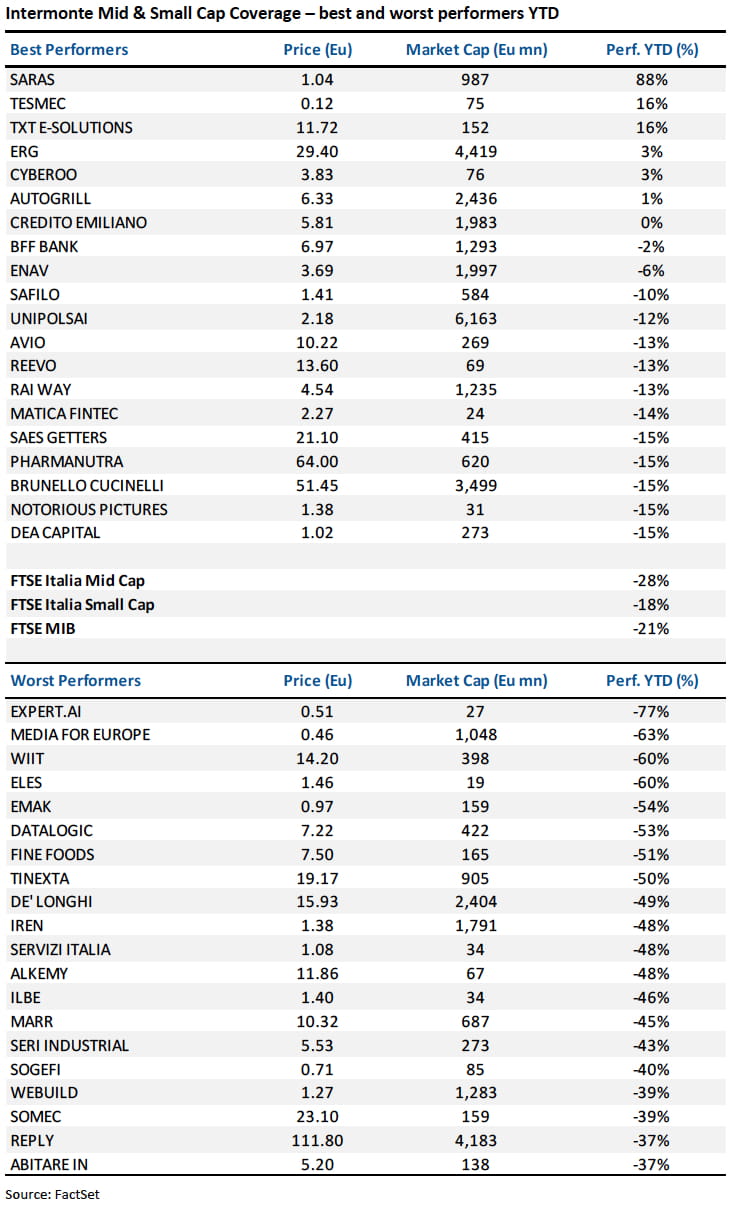Viewport: 732px width, 1206px height.
Task: Click the Source: FactSet footnote
Action: coord(52,1193)
